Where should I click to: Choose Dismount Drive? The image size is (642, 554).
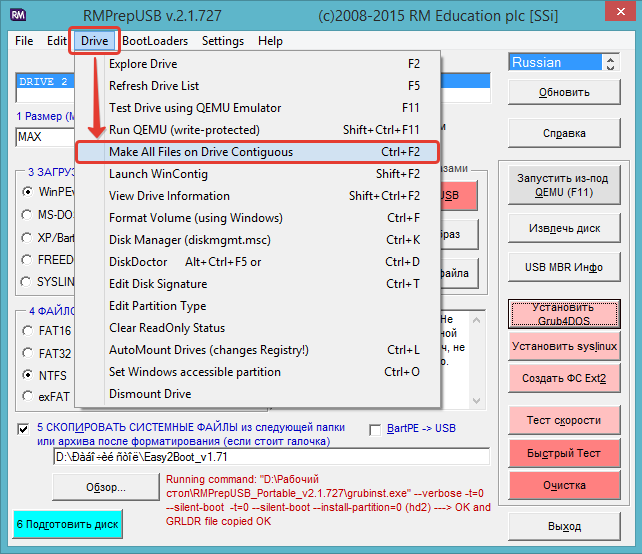click(258, 394)
